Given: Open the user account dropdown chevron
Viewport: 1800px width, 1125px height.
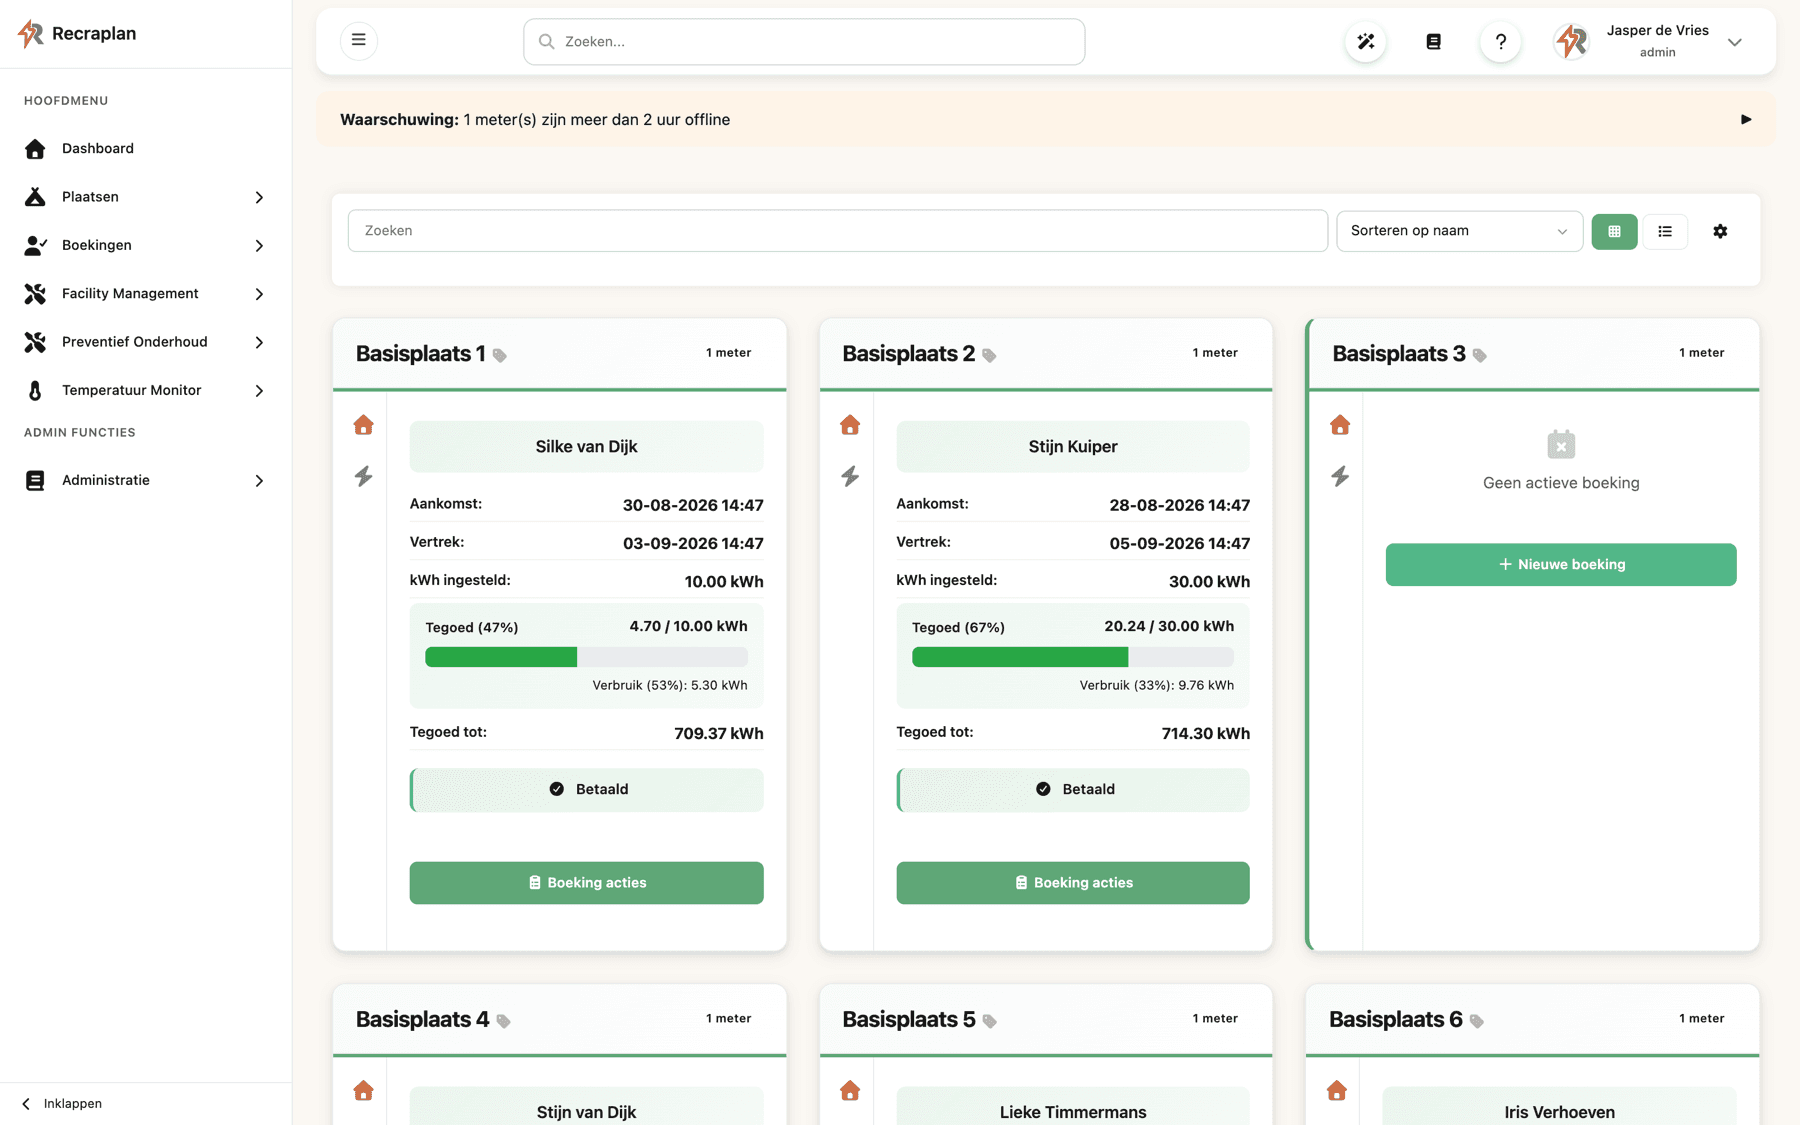Looking at the screenshot, I should [x=1735, y=42].
